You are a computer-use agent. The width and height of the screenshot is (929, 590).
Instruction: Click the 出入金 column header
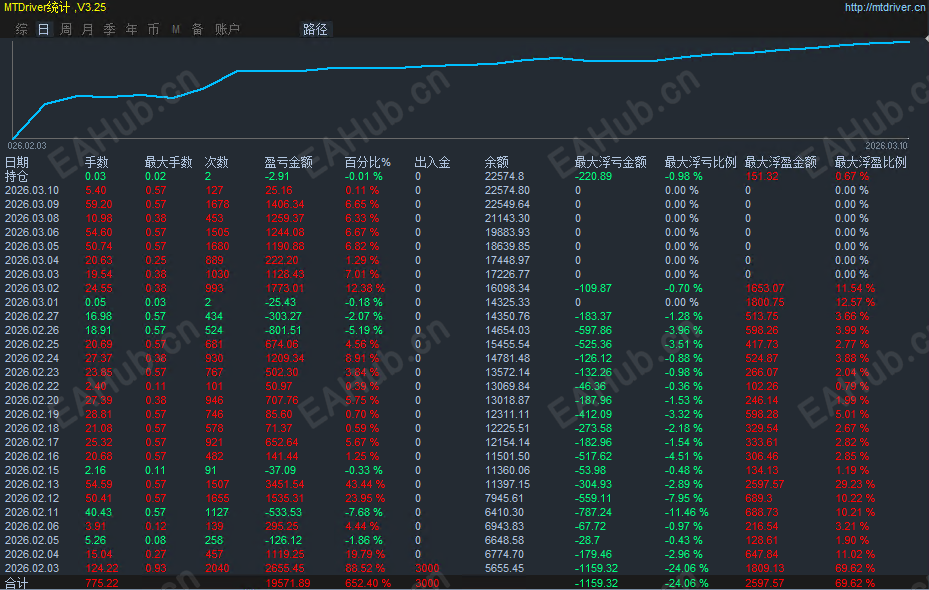pos(433,162)
